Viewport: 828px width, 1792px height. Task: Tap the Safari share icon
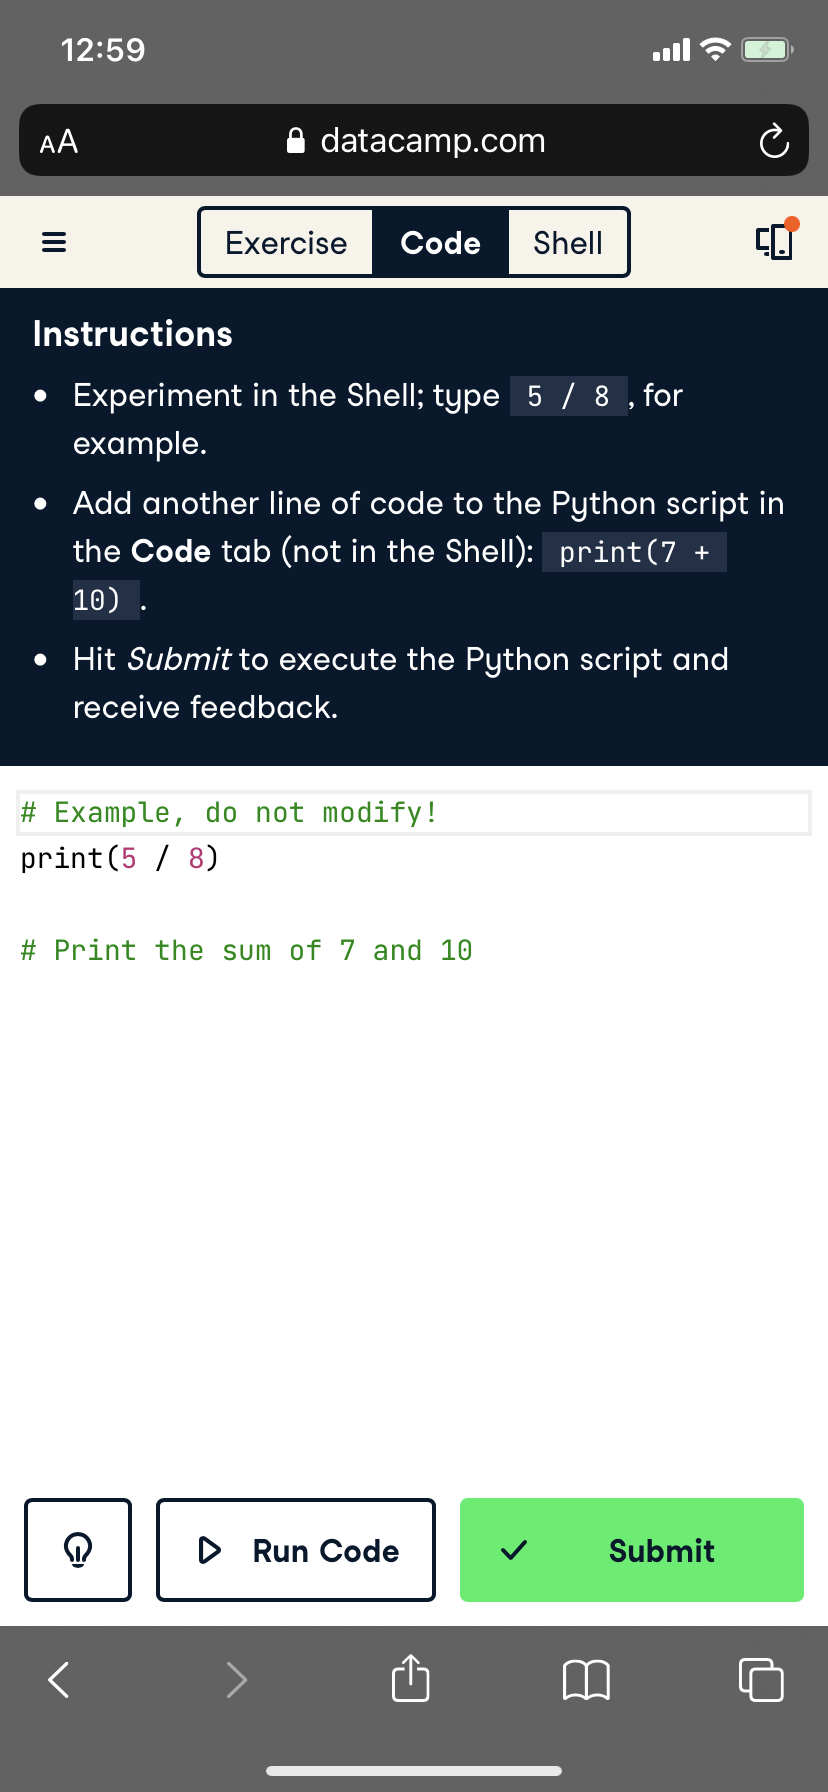pyautogui.click(x=411, y=1679)
